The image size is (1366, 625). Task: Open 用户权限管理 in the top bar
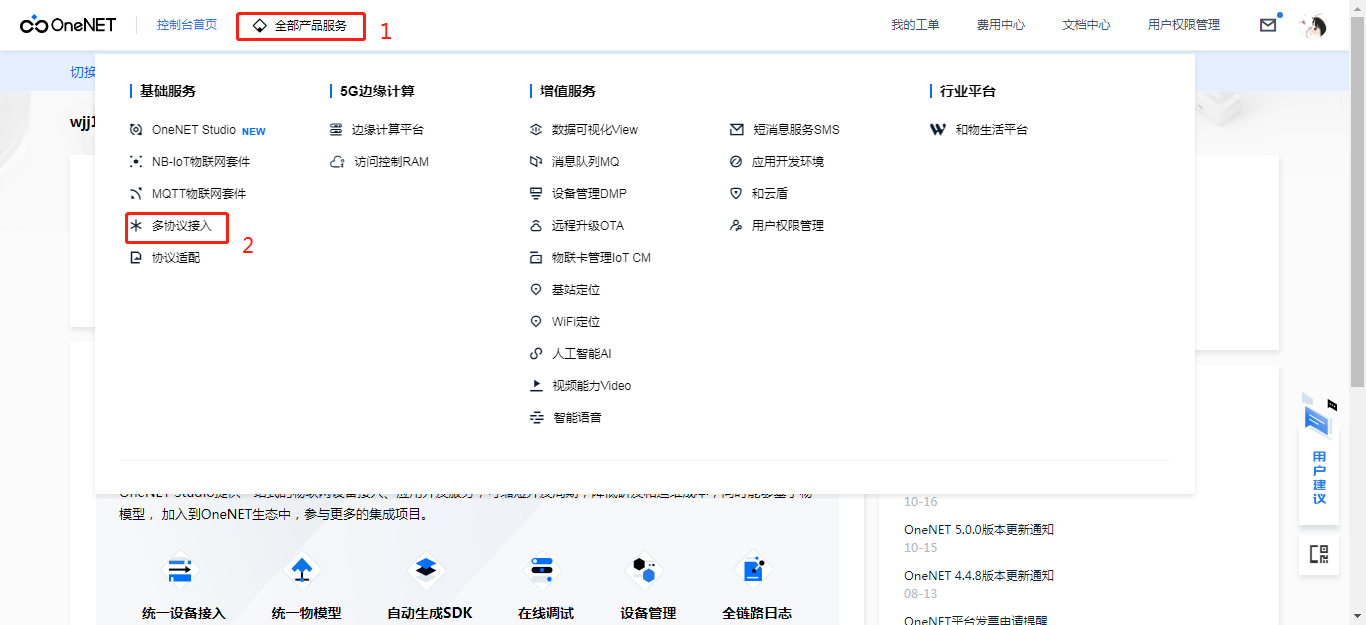tap(1184, 25)
